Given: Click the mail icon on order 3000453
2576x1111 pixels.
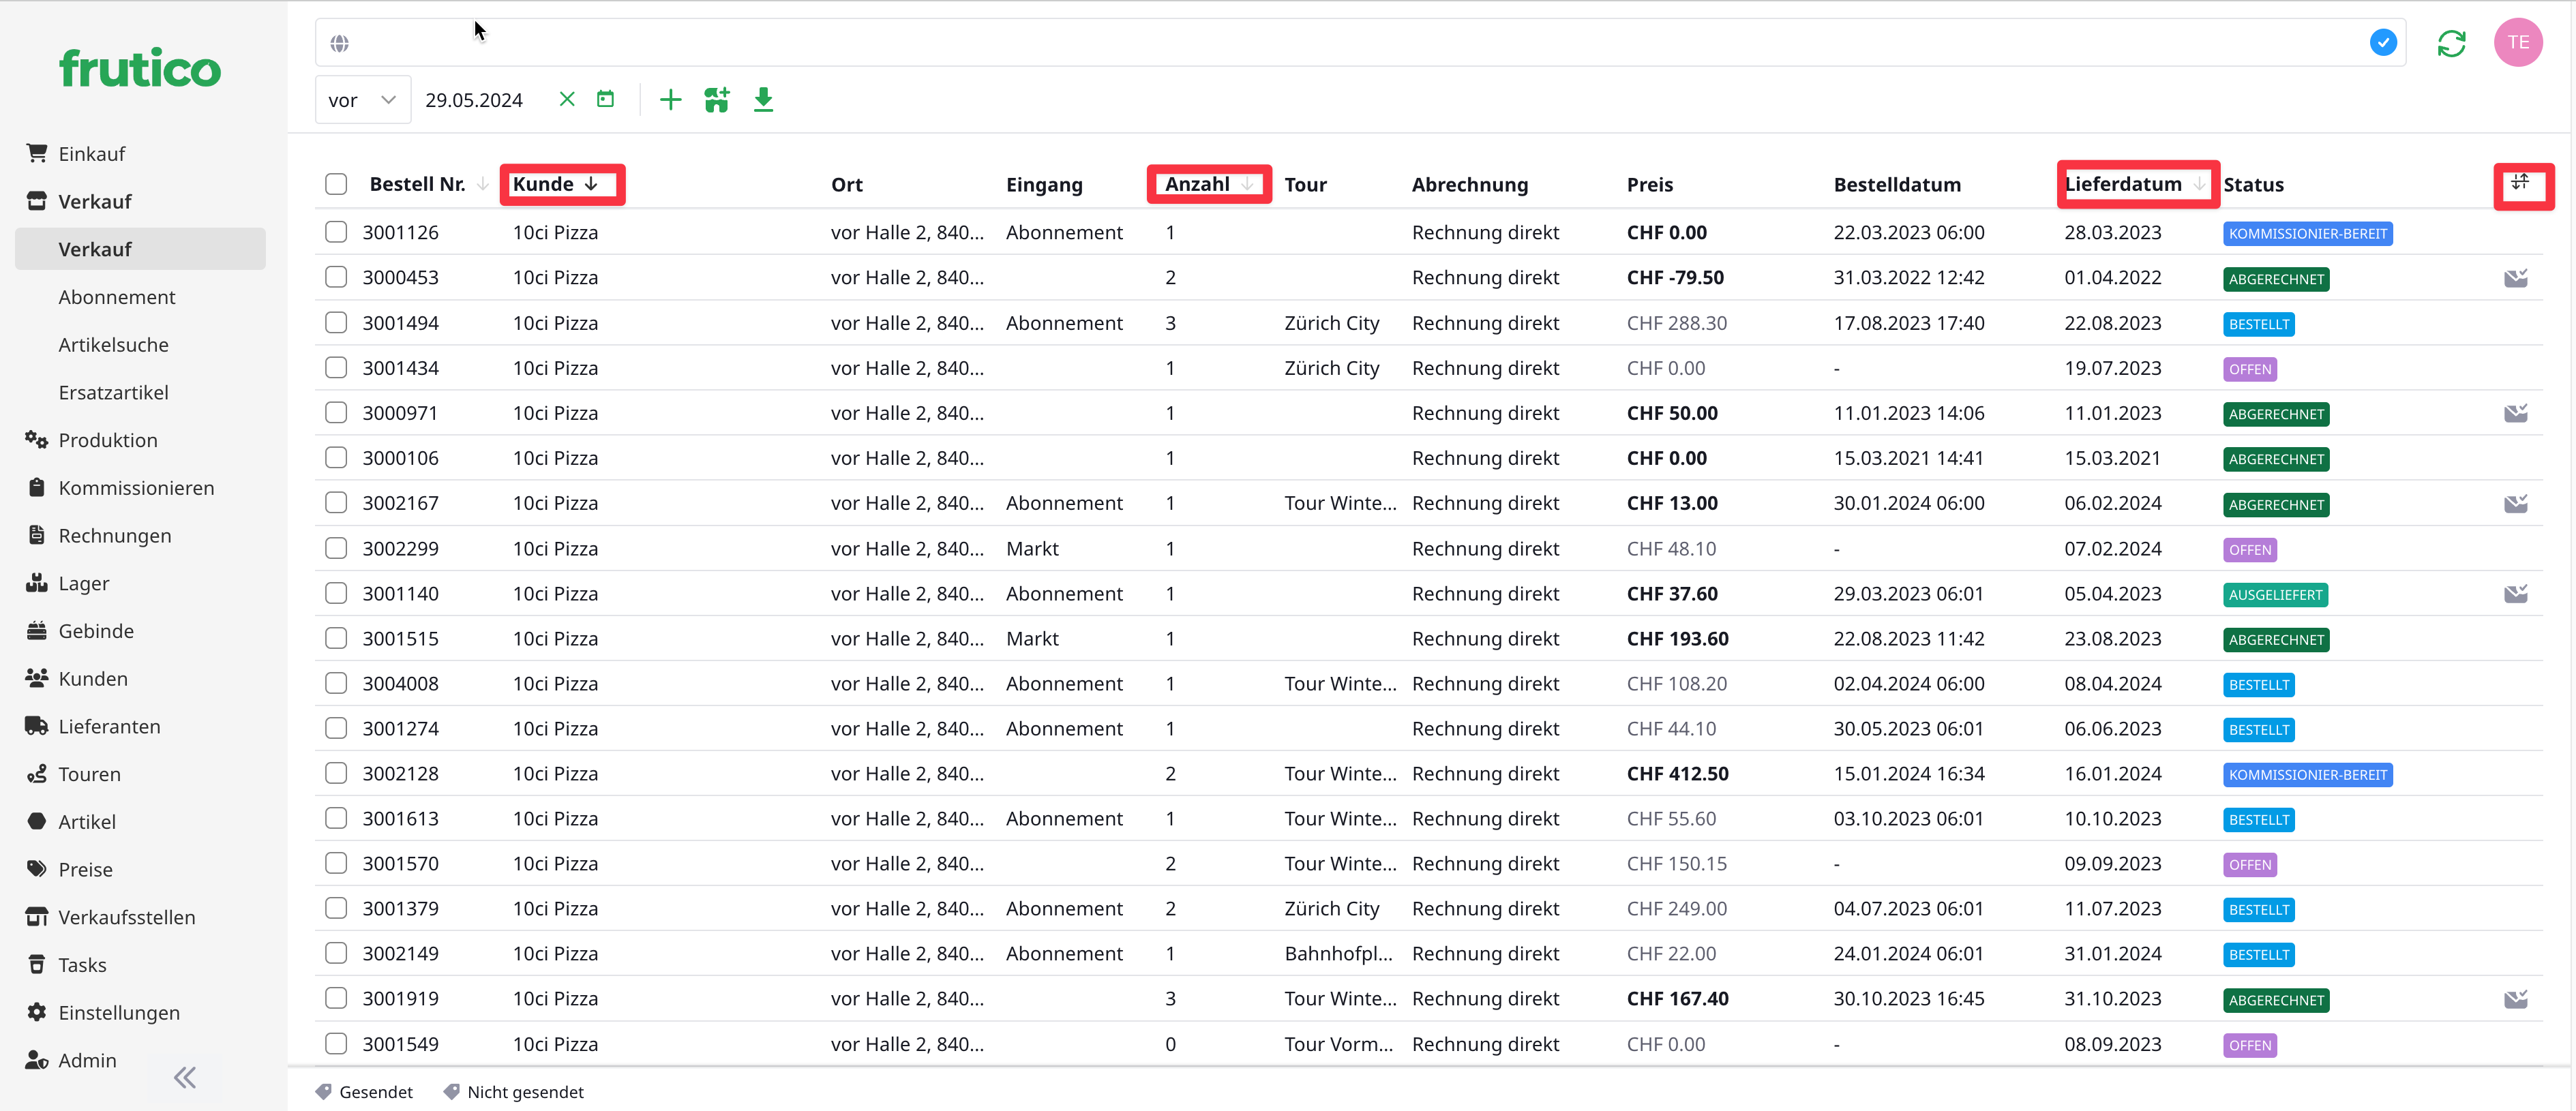Looking at the screenshot, I should (2516, 278).
